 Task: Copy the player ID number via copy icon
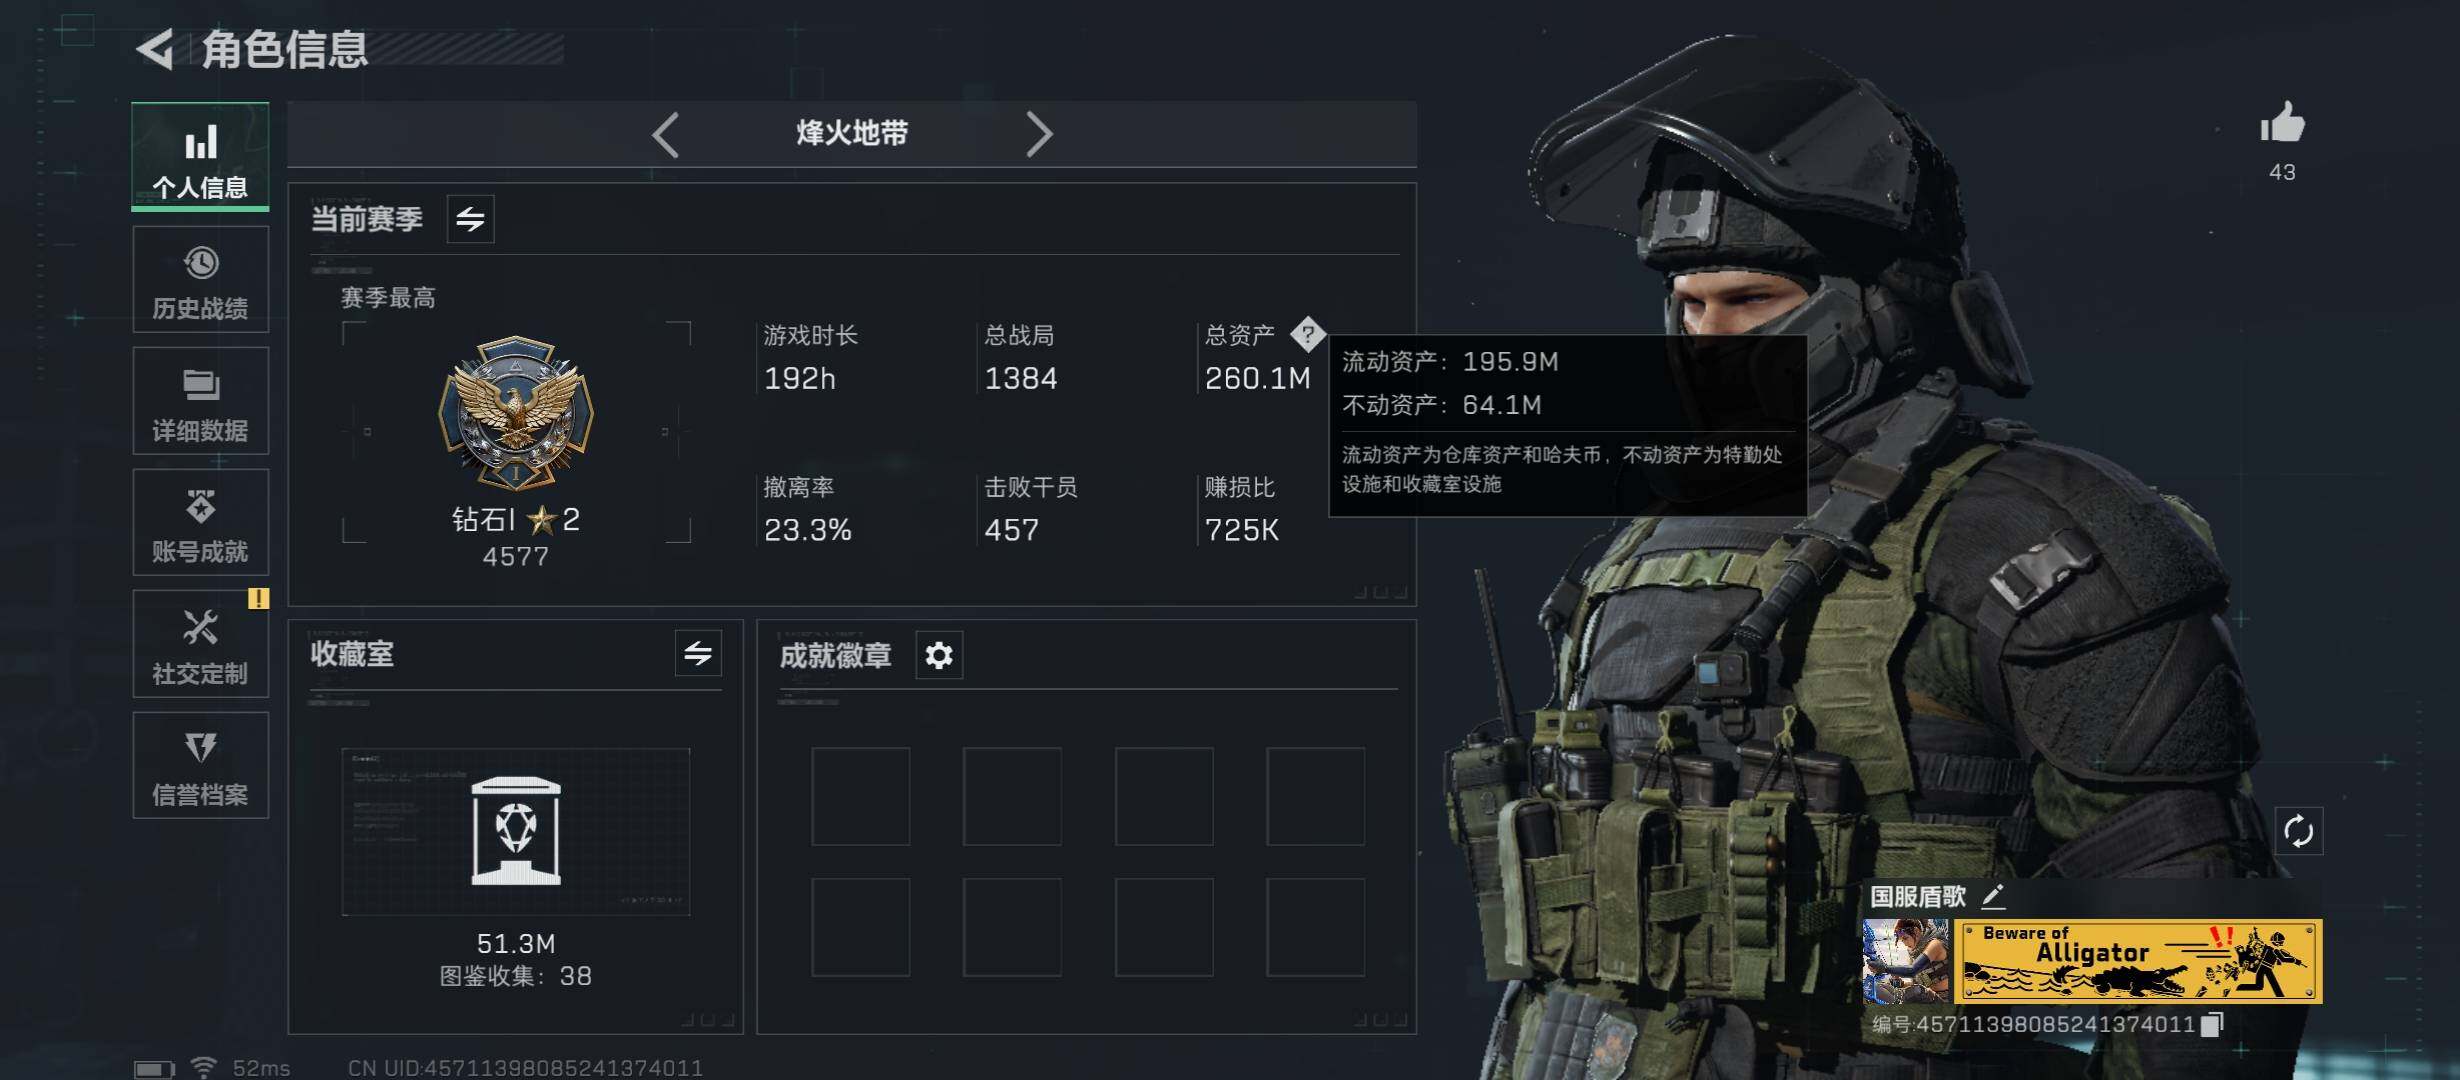2212,1024
